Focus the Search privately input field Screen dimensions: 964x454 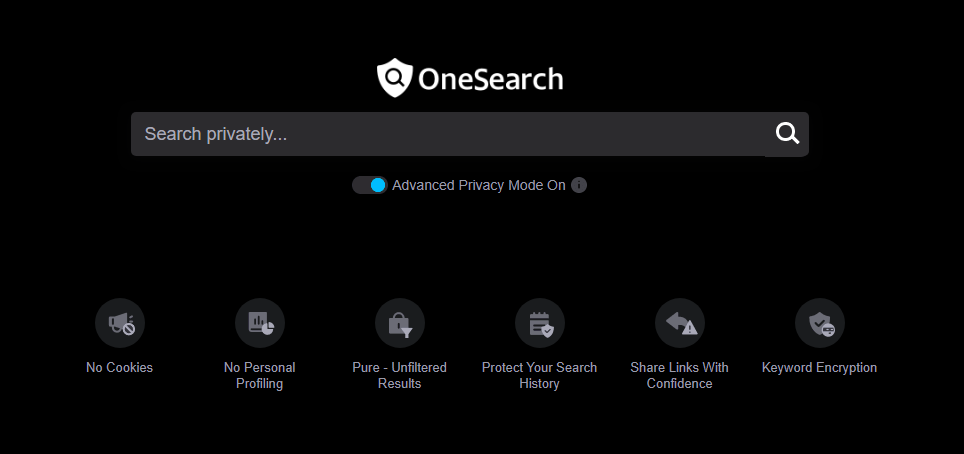click(448, 134)
